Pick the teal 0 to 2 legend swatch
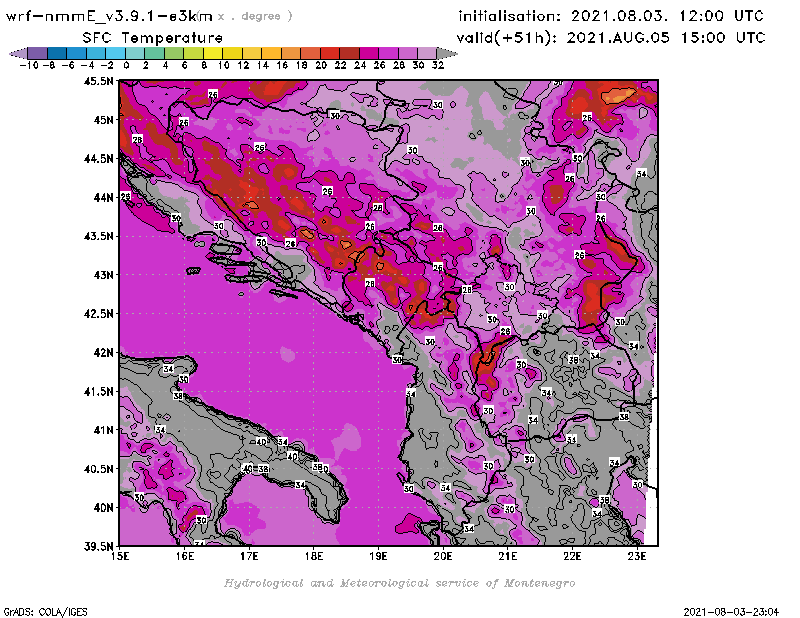Viewport: 800px width, 618px height. click(x=135, y=53)
